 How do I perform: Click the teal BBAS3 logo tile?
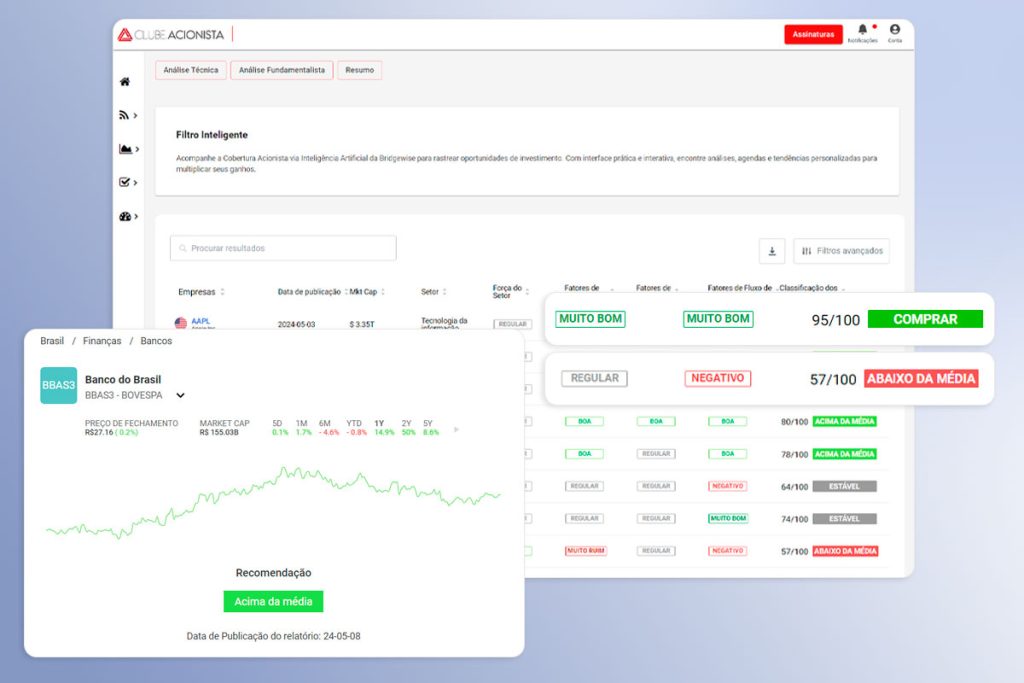point(59,385)
